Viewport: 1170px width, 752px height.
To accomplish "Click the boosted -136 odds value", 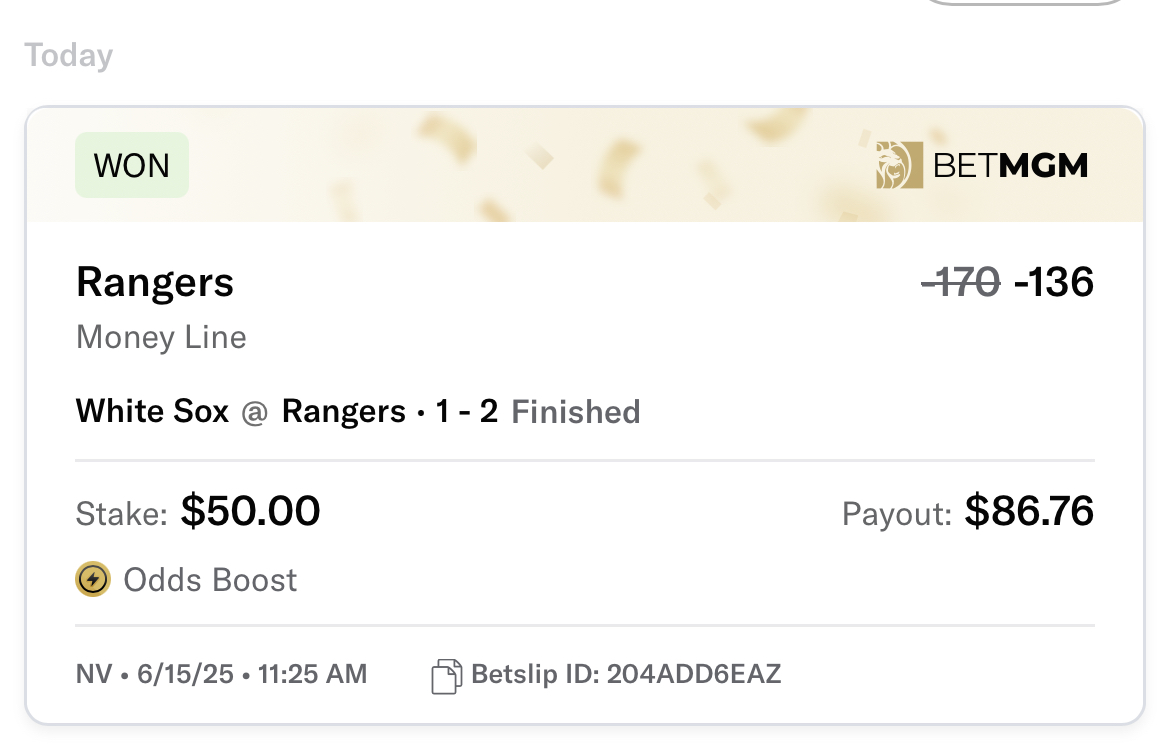I will click(x=1054, y=283).
